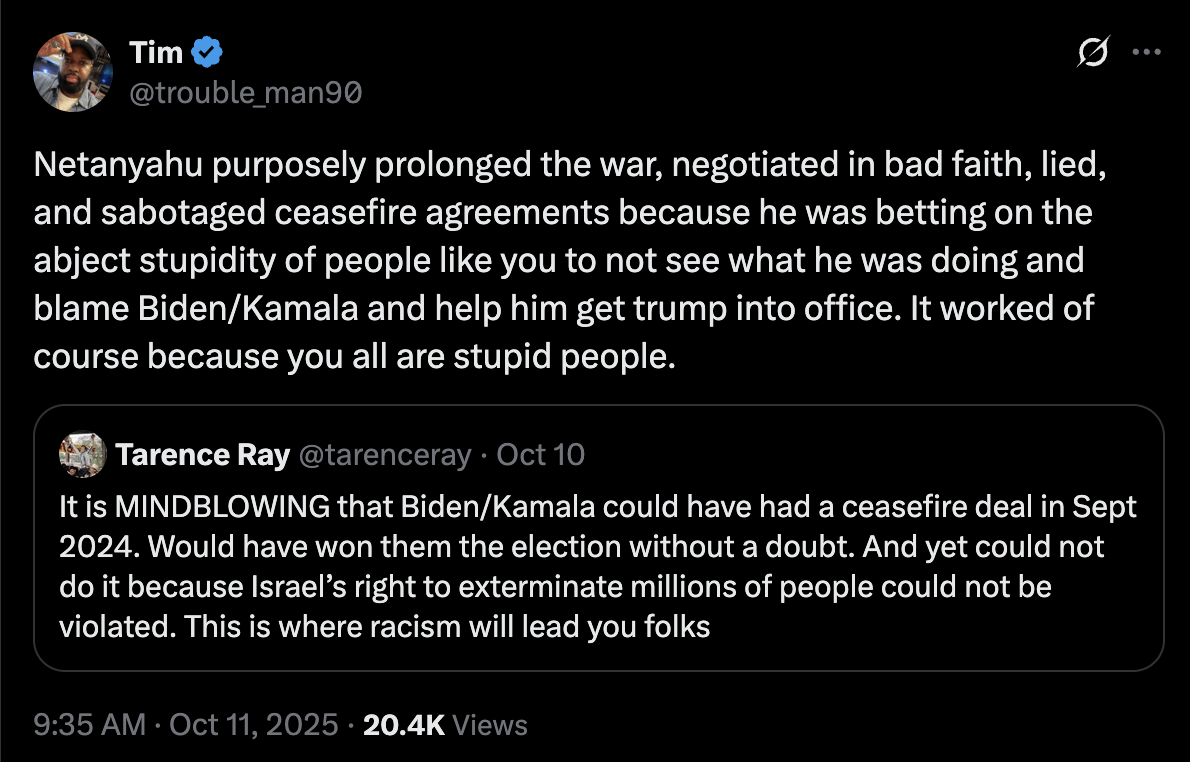Click the Oct 11, 2025 date
Viewport: 1190px width, 762px height.
tap(254, 725)
